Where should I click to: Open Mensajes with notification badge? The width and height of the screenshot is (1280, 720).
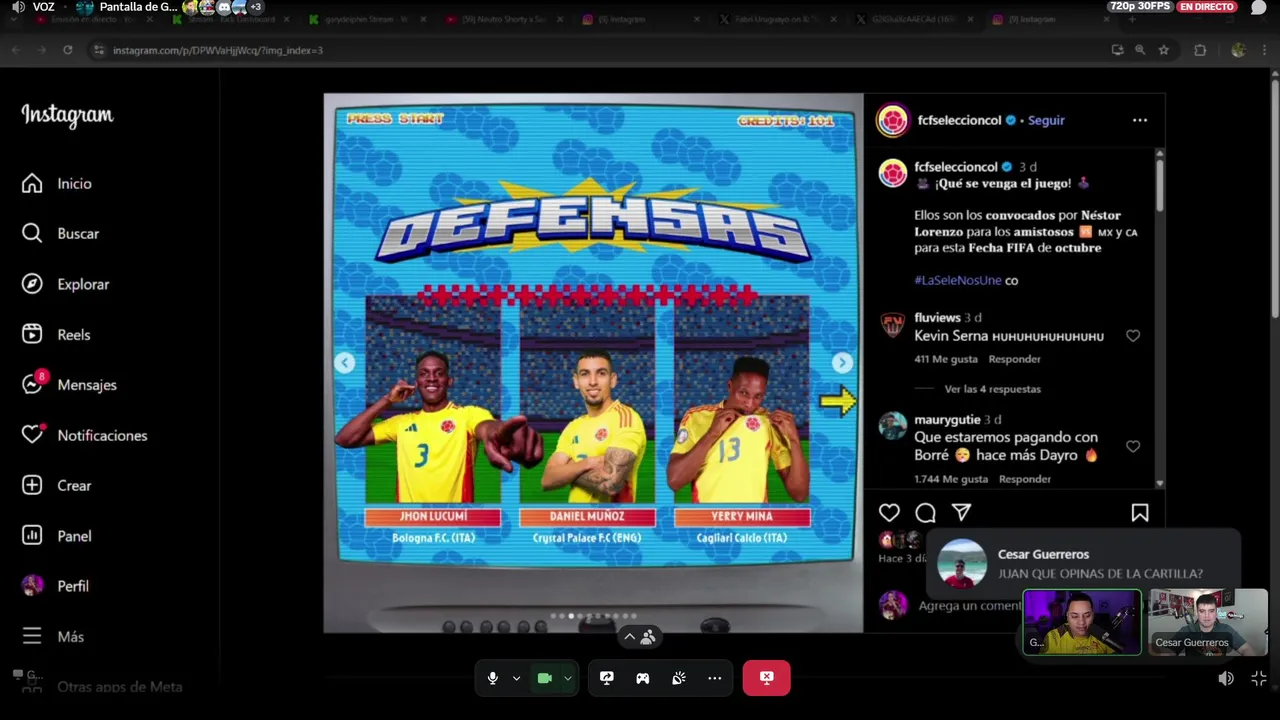(x=70, y=385)
